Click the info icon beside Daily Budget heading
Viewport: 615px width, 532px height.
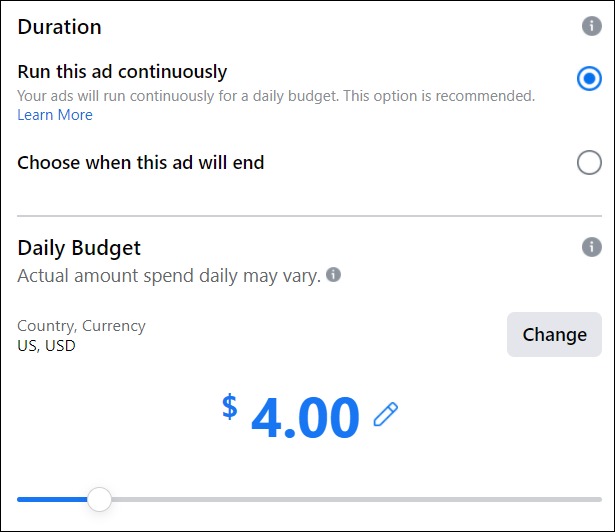point(591,247)
